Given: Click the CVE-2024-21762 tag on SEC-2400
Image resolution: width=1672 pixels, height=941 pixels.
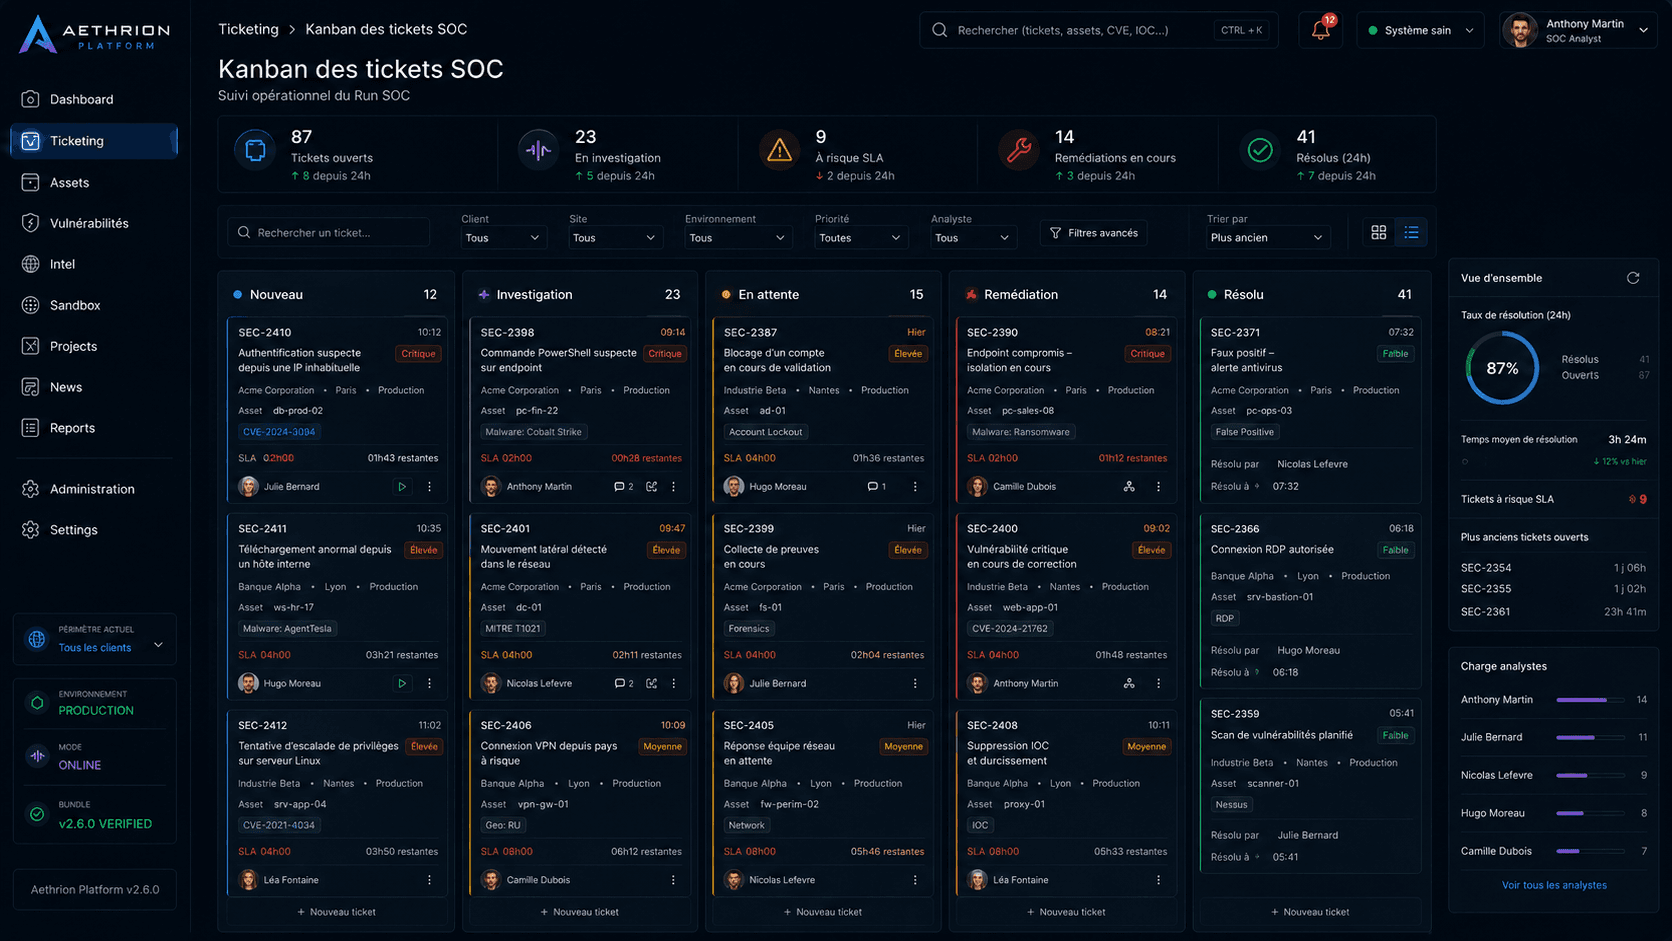Looking at the screenshot, I should pyautogui.click(x=1010, y=629).
